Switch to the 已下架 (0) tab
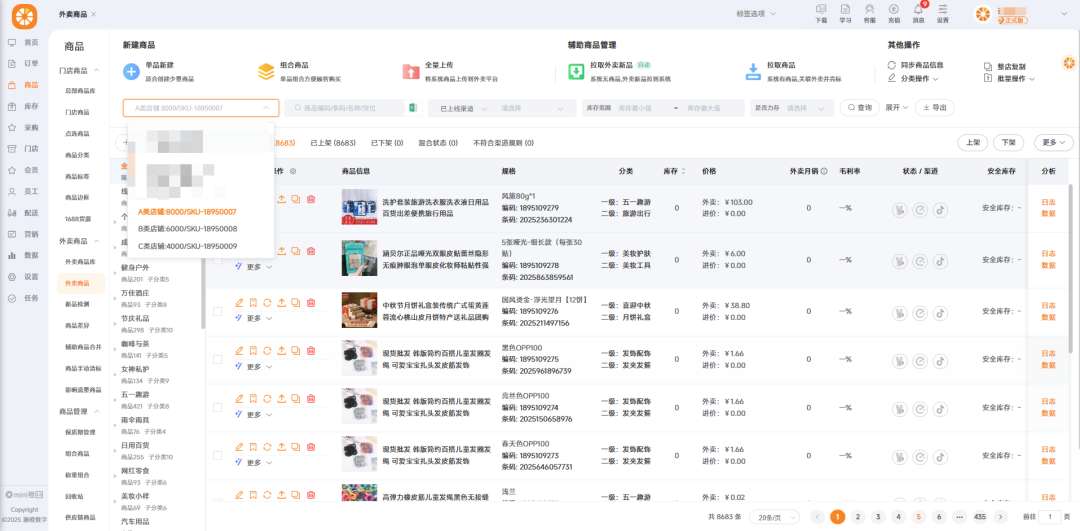 (x=386, y=143)
